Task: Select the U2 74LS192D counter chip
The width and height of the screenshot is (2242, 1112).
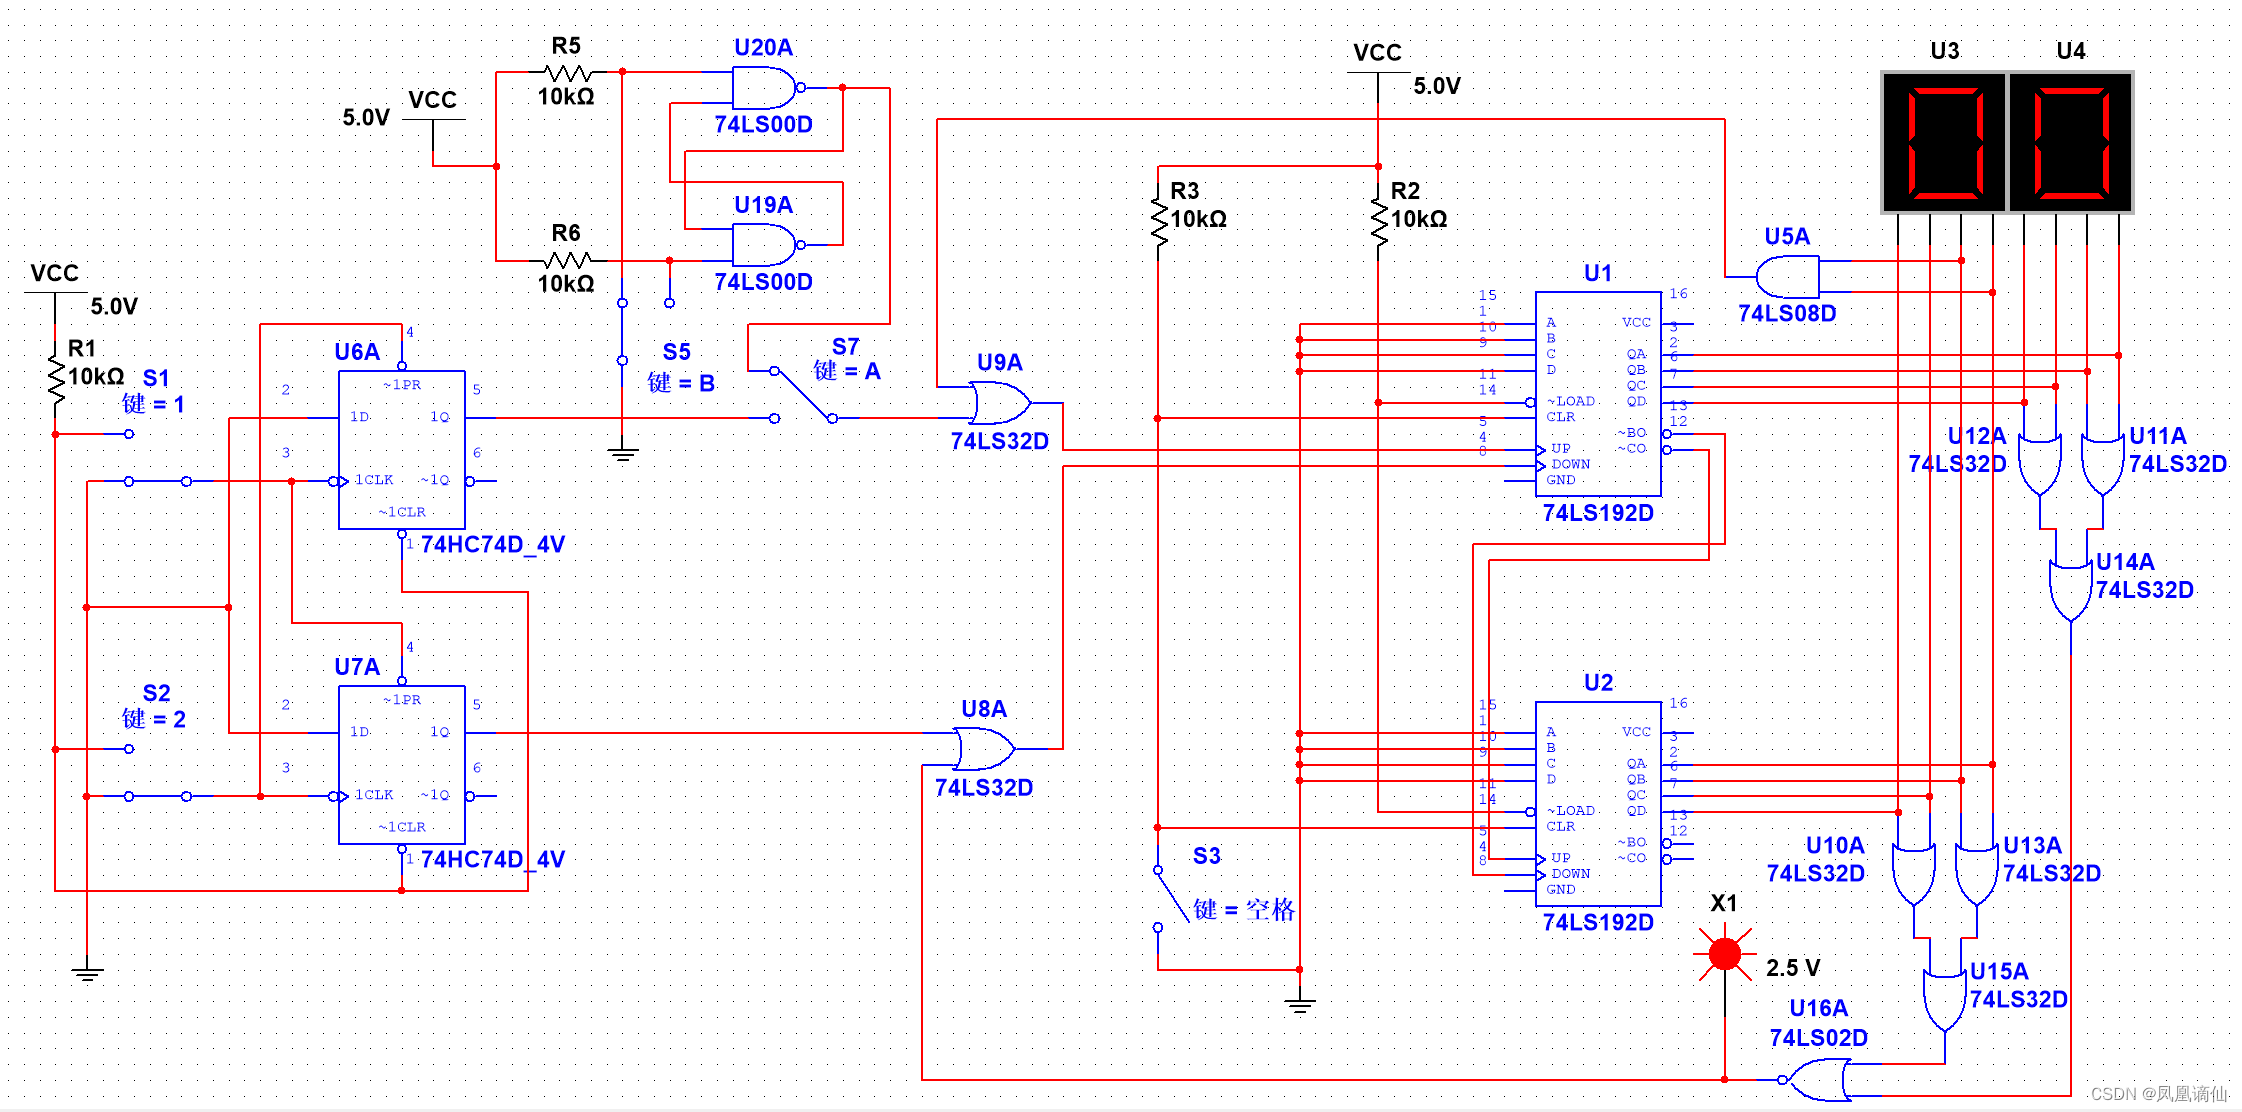Action: click(x=1598, y=803)
